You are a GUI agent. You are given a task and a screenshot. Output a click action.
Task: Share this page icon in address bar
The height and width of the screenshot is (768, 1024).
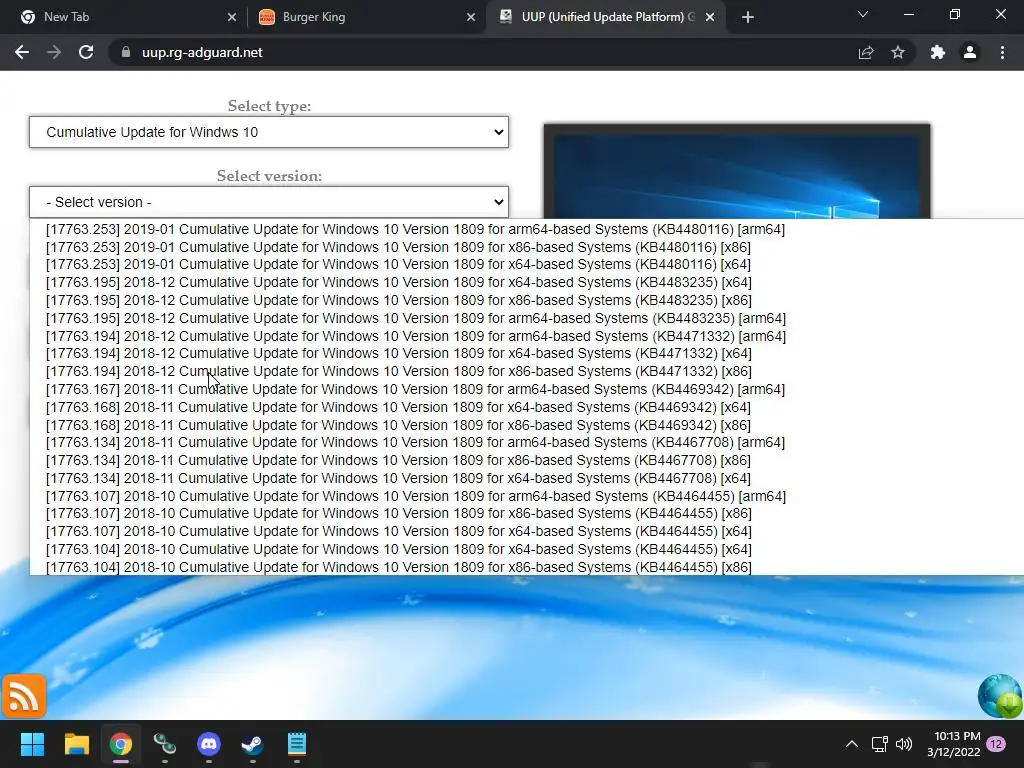(866, 52)
